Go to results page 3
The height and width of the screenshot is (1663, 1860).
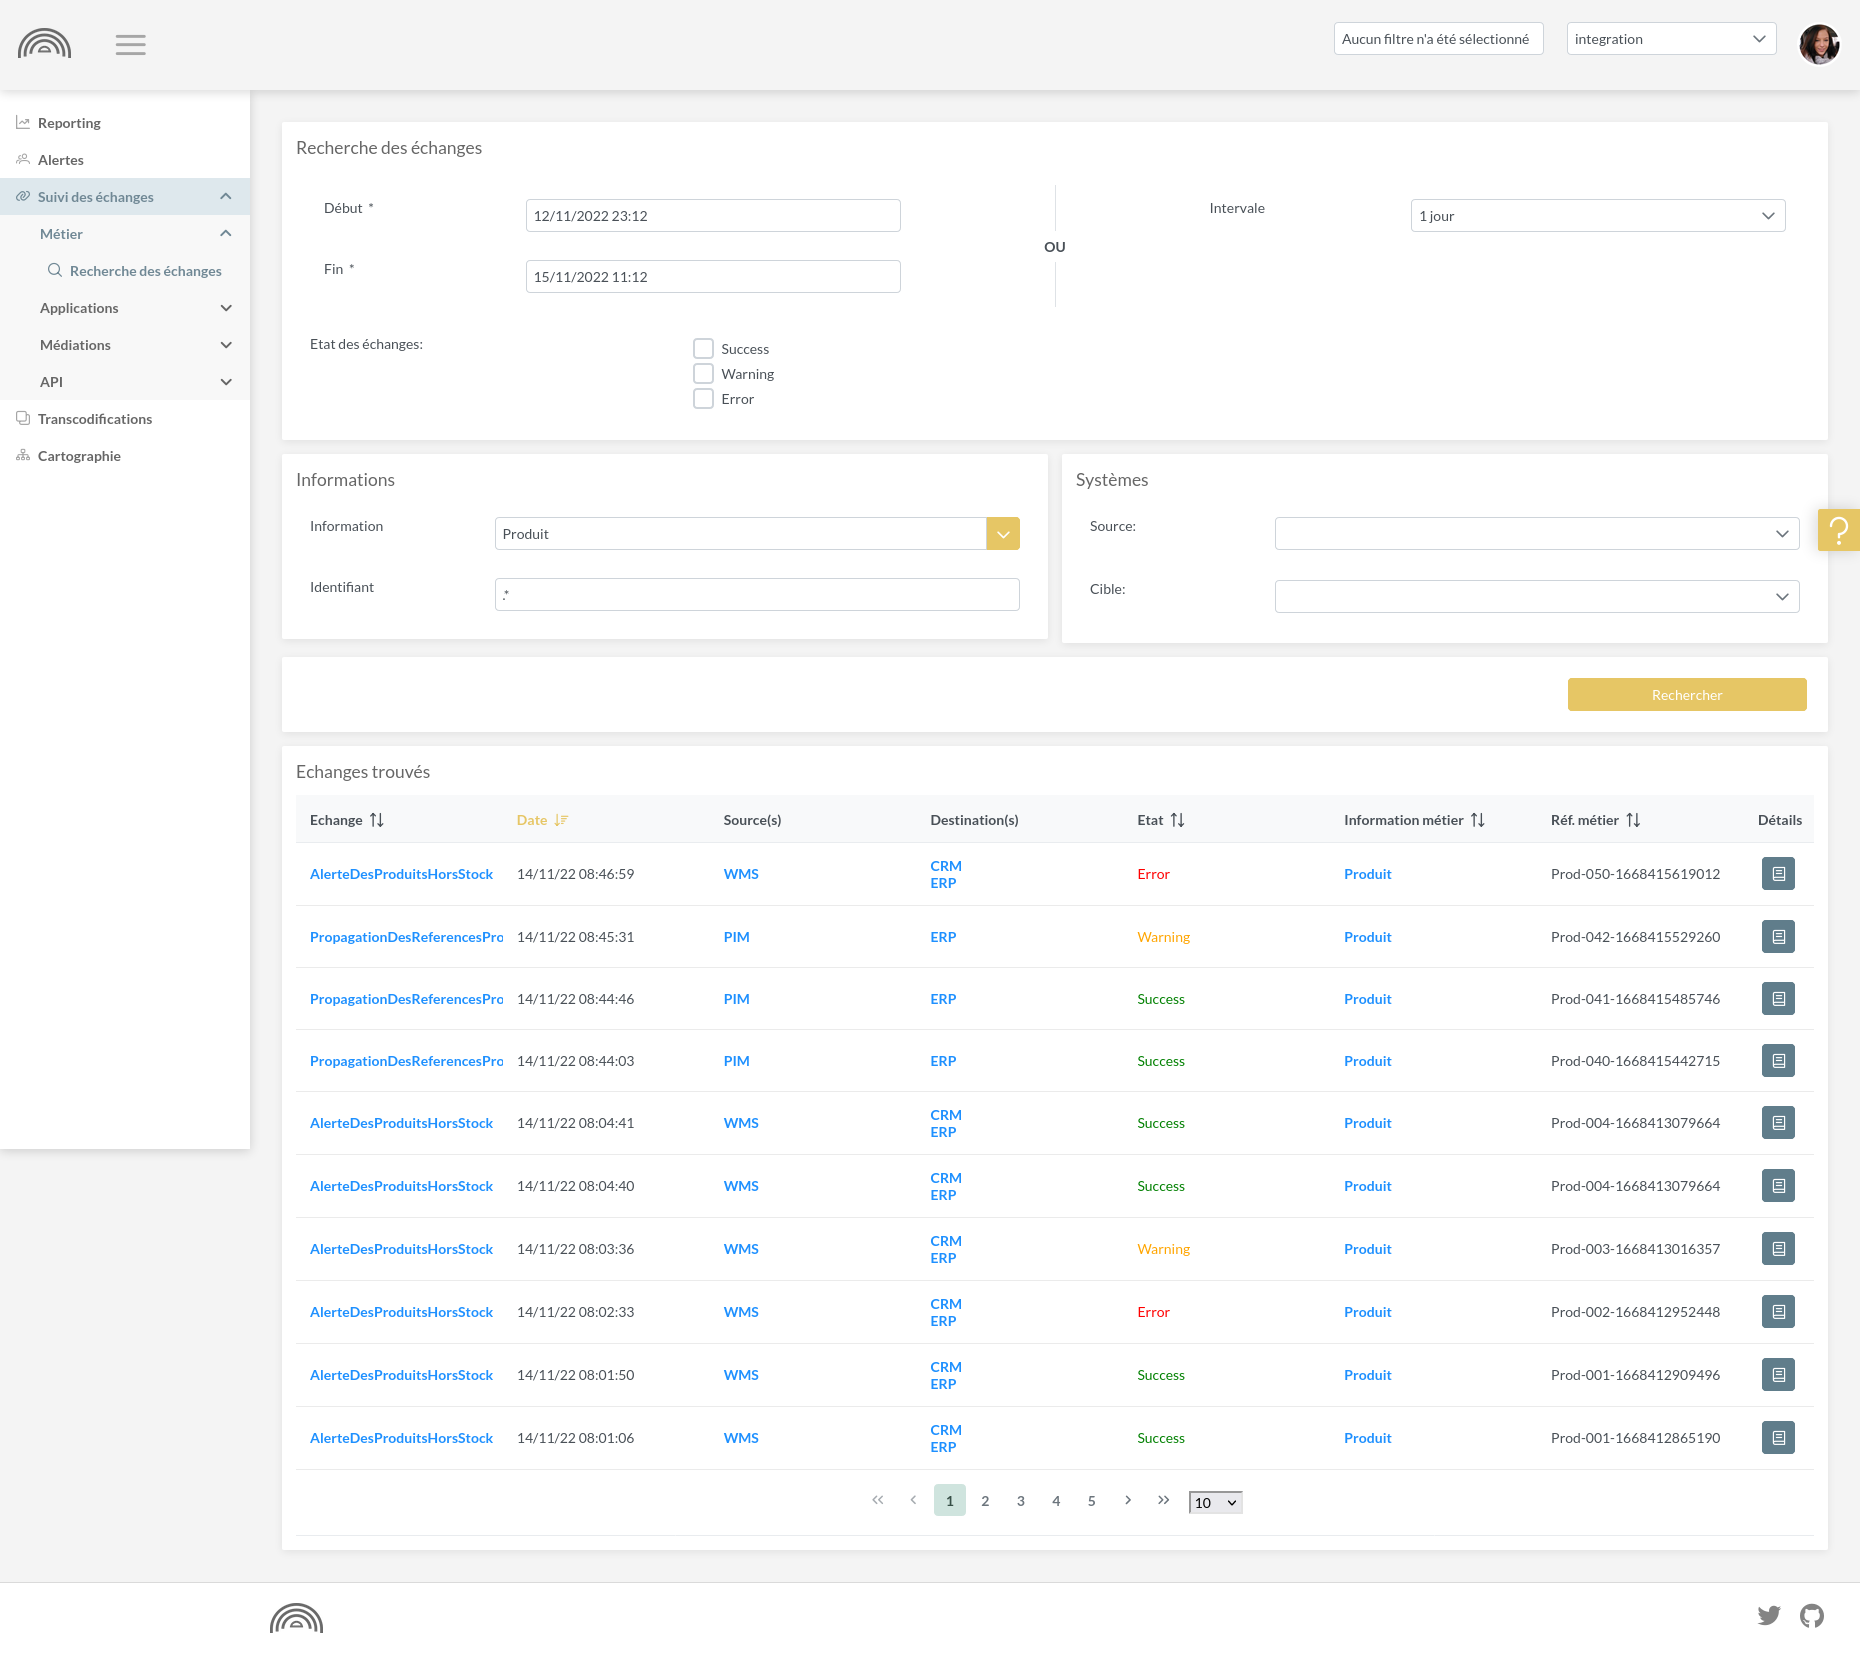[x=1020, y=1501]
